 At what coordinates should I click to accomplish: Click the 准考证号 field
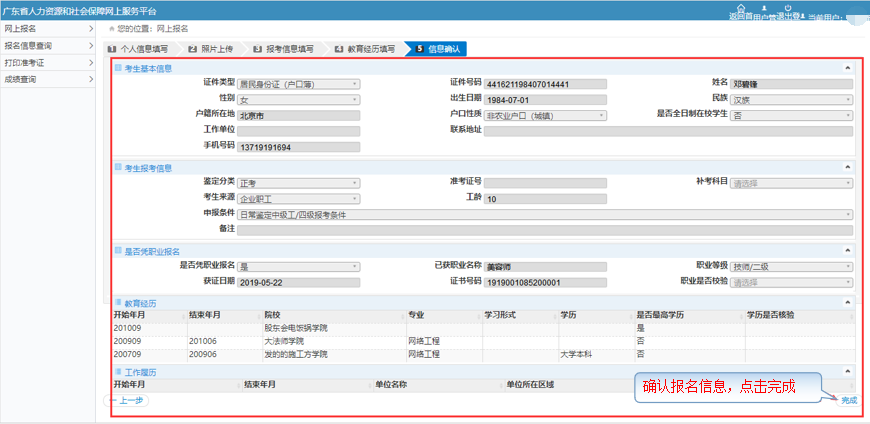point(545,183)
